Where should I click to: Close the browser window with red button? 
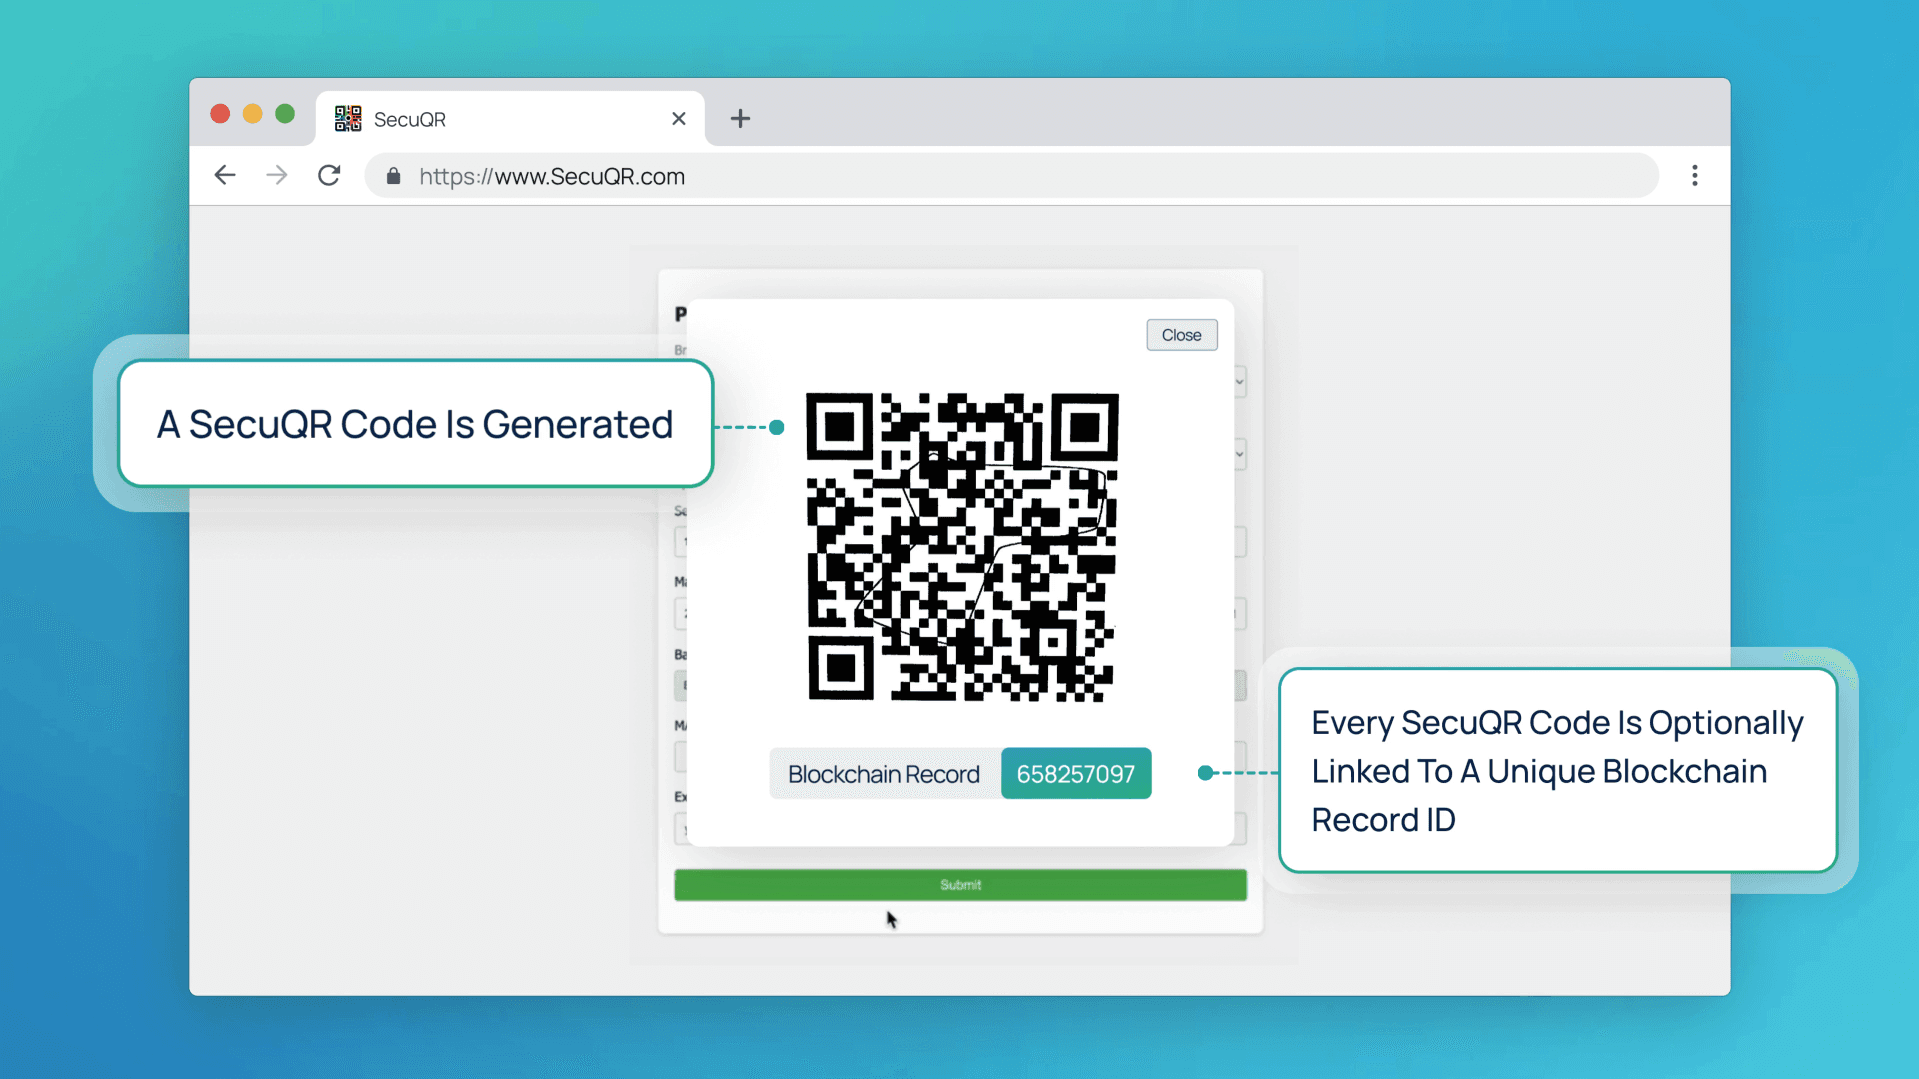[221, 114]
